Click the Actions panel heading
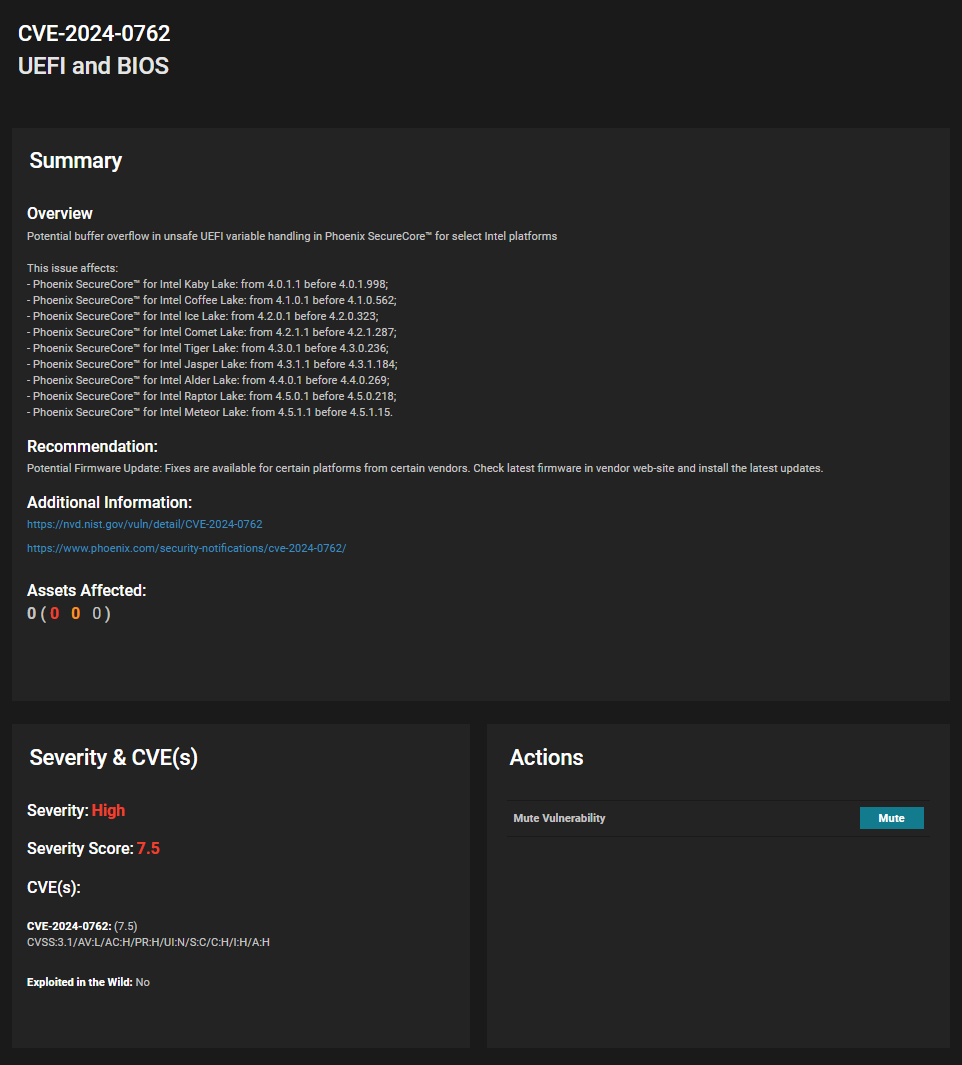962x1065 pixels. (546, 758)
